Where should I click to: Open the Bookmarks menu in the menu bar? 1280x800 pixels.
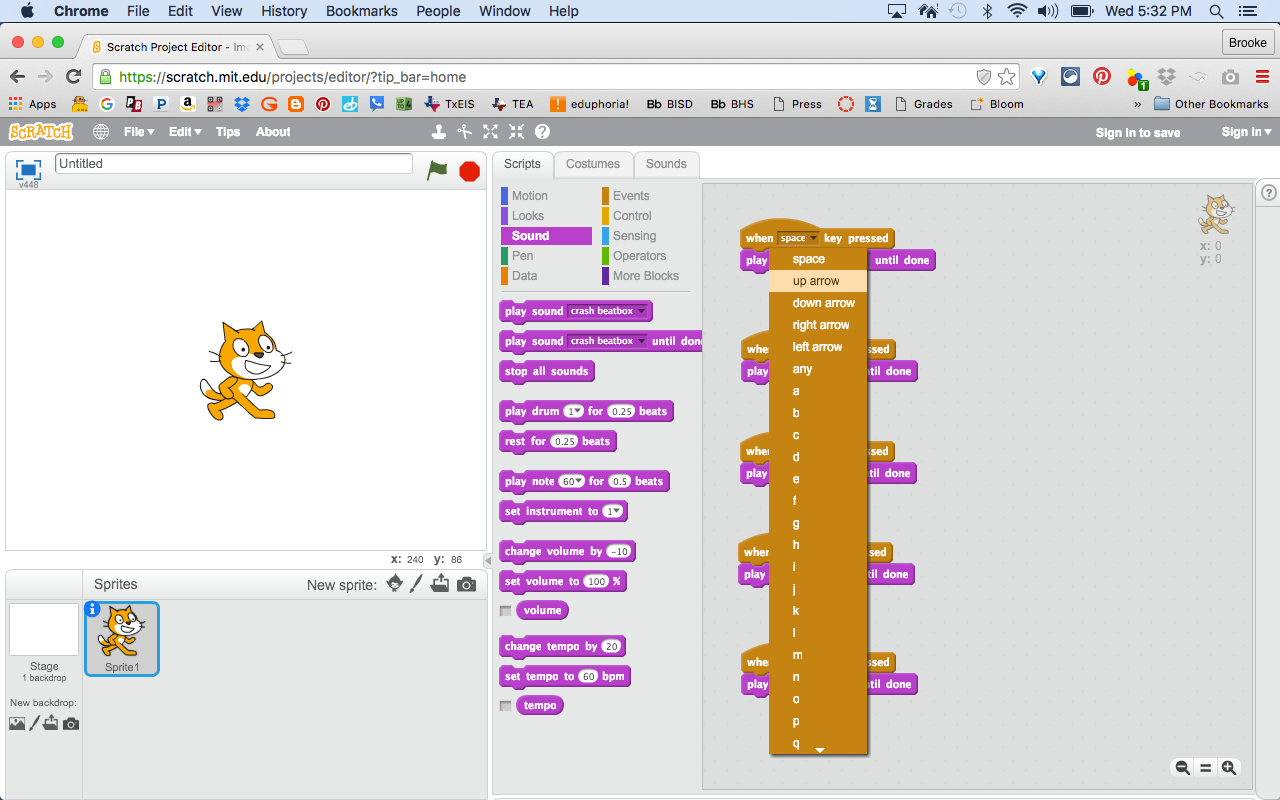tap(361, 11)
